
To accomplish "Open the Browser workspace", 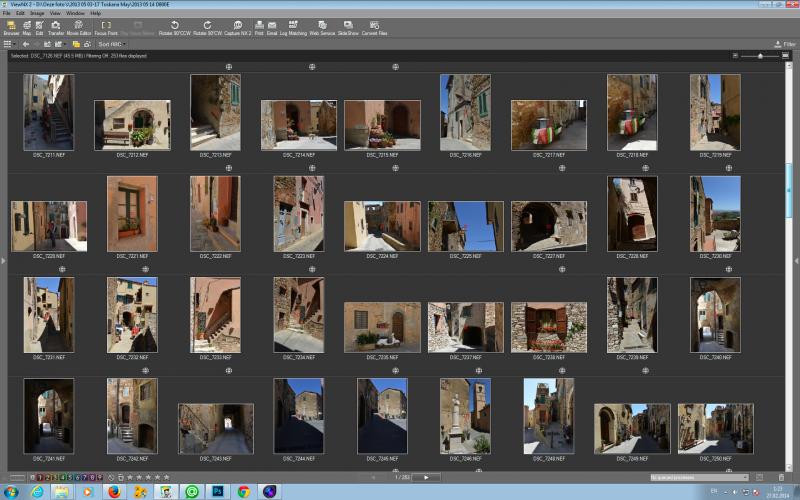I will coord(11,28).
